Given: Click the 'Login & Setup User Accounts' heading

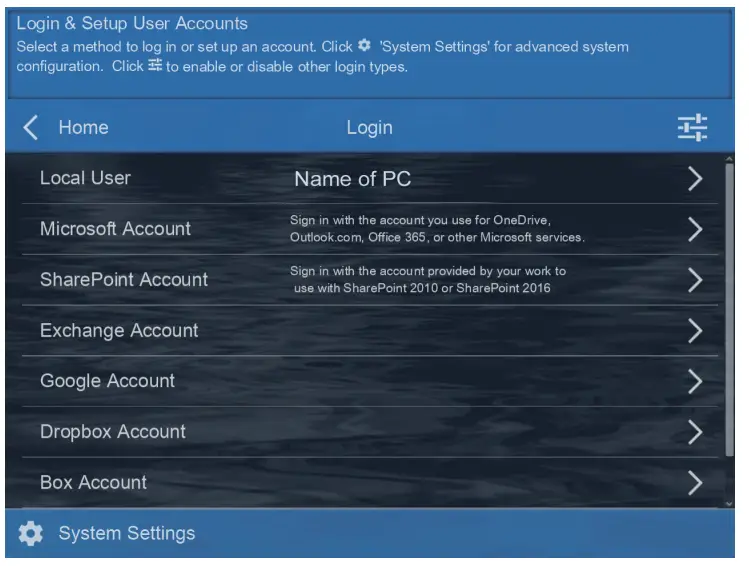Looking at the screenshot, I should point(132,23).
